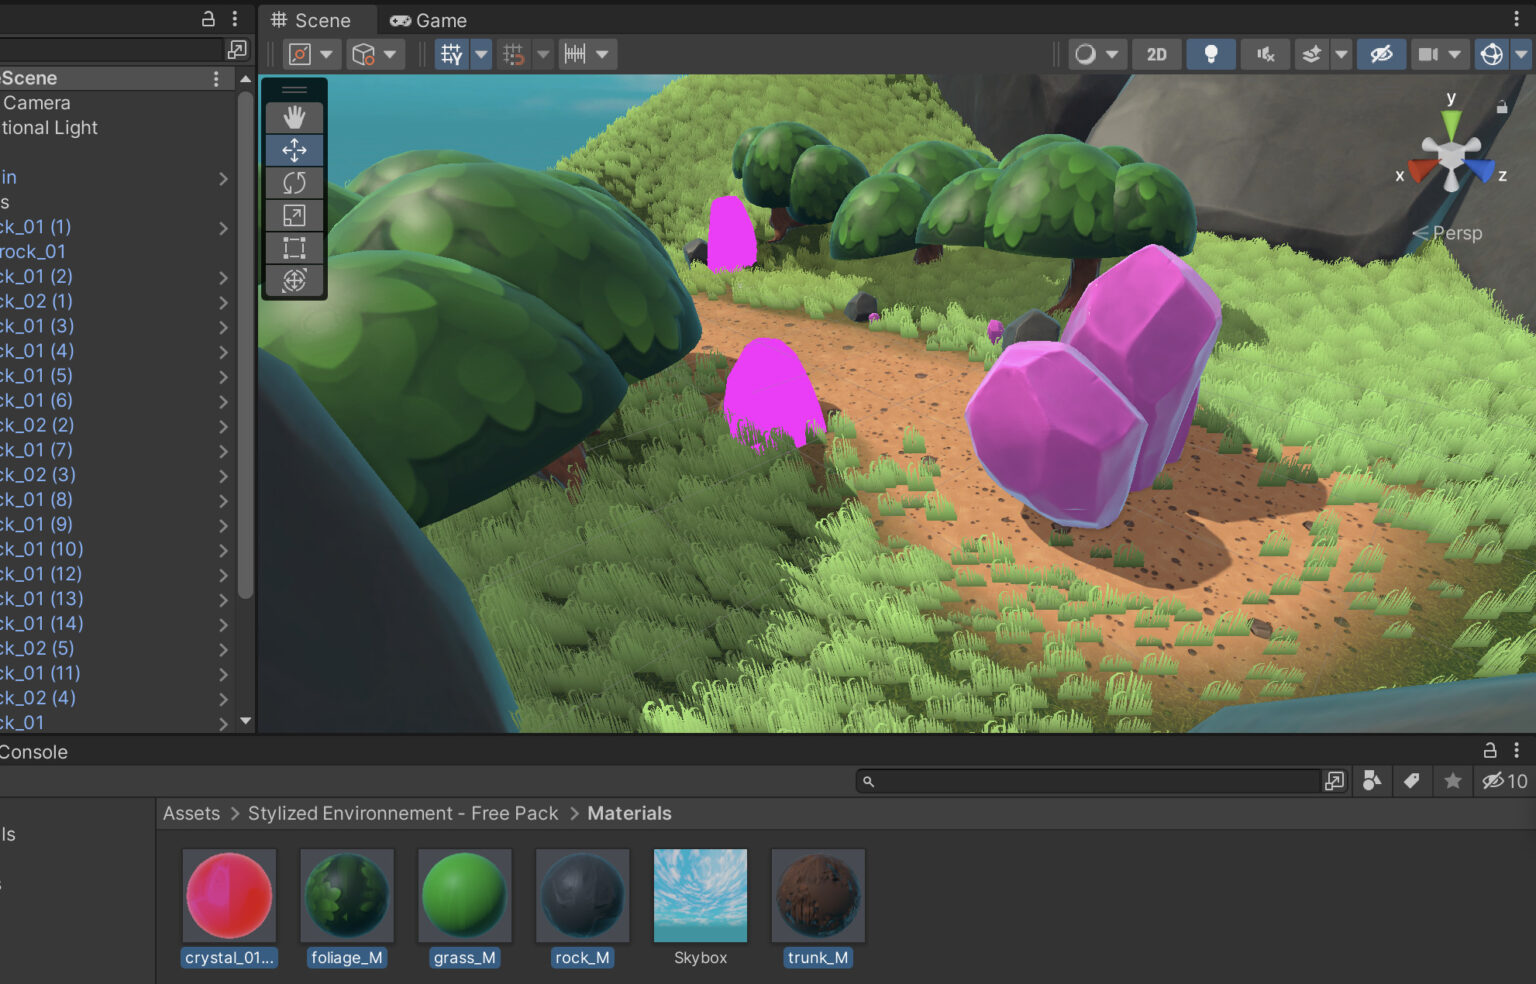Toggle scene view lighting
Viewport: 1536px width, 984px height.
[1211, 54]
